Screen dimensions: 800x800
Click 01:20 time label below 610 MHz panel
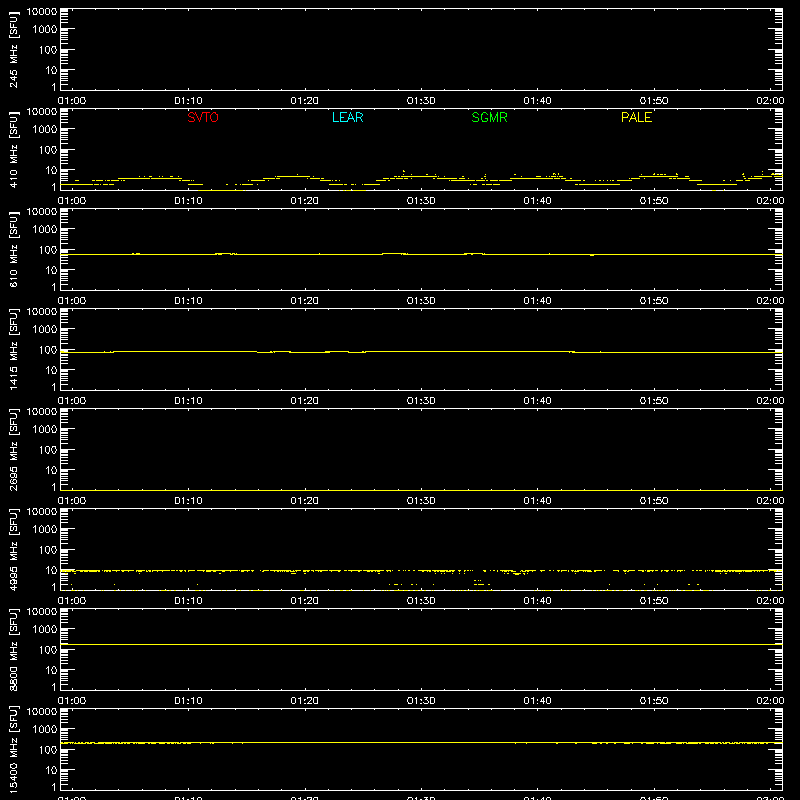click(305, 301)
